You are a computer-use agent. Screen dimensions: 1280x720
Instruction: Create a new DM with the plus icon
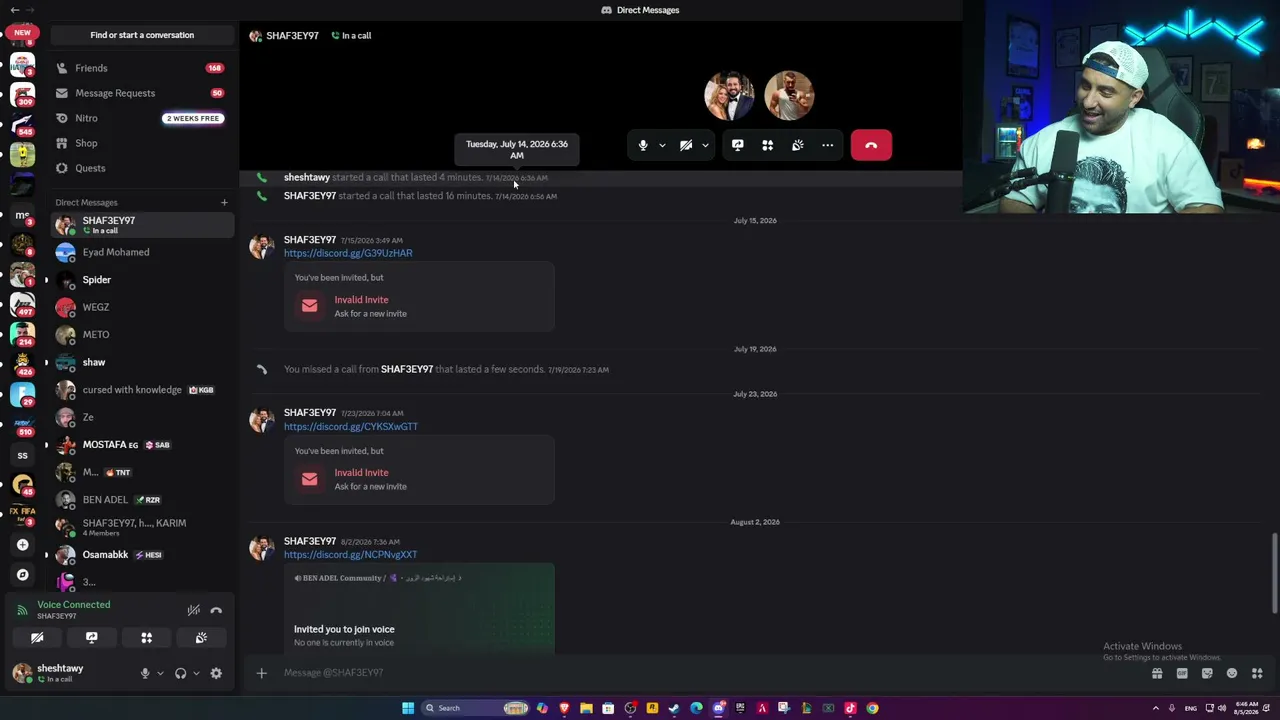(224, 202)
